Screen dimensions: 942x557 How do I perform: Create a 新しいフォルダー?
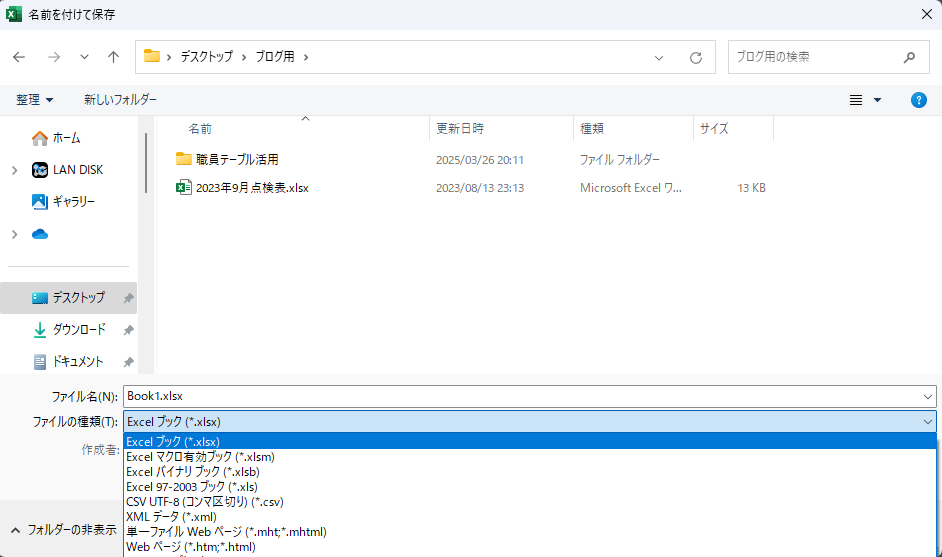coord(120,100)
